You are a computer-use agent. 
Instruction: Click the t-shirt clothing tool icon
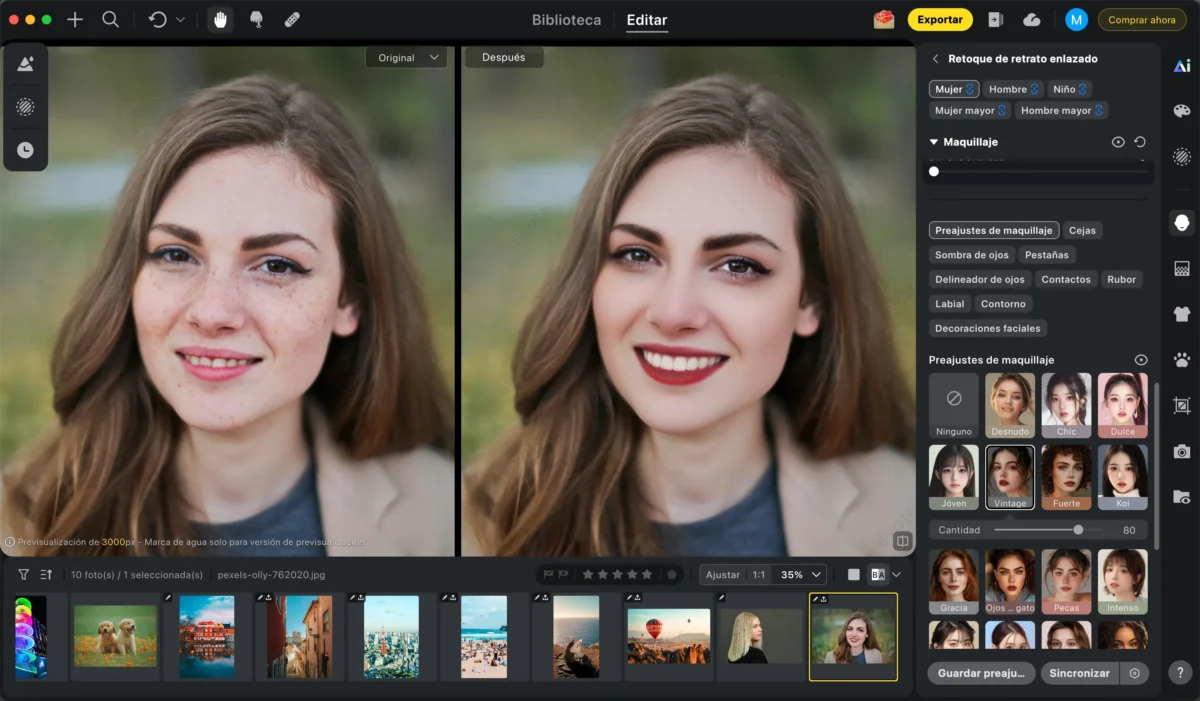click(1182, 314)
